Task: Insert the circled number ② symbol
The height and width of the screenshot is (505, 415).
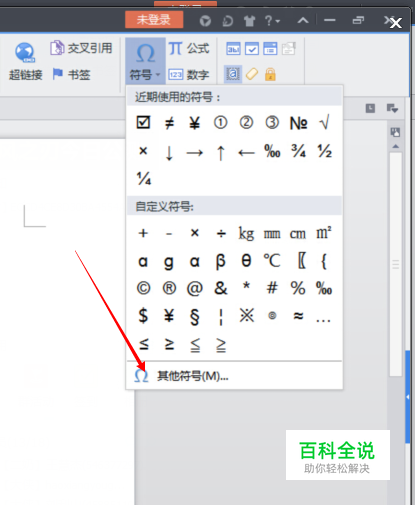Action: [x=246, y=123]
